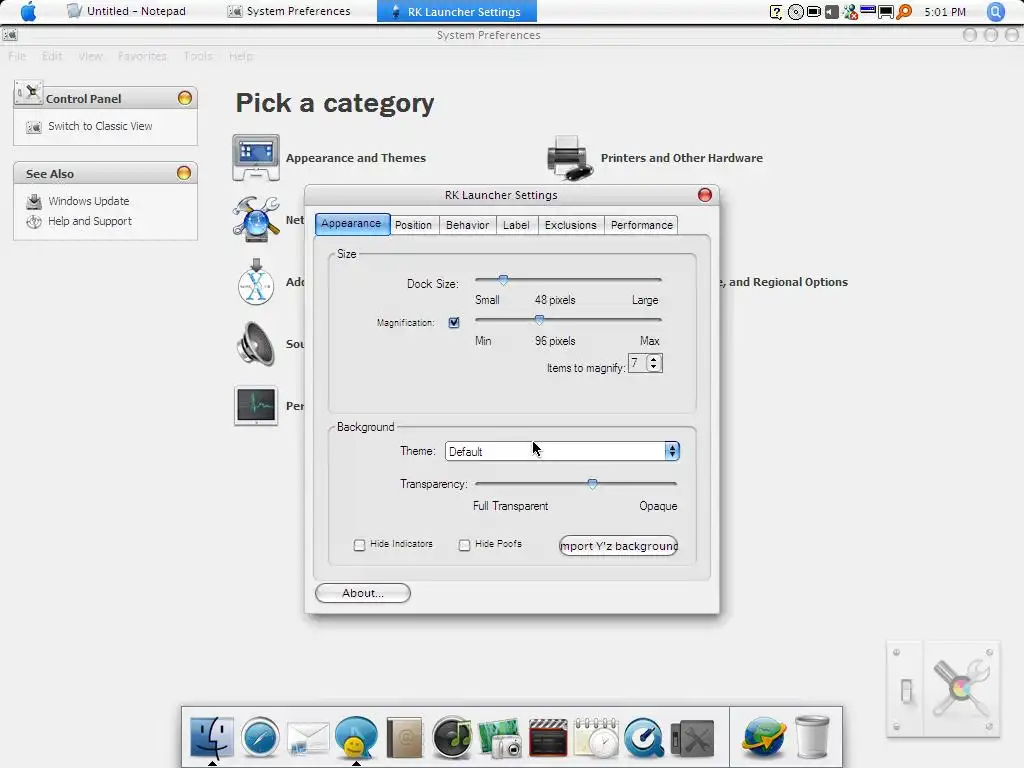Enable the Hide Indicators checkbox

tap(359, 545)
